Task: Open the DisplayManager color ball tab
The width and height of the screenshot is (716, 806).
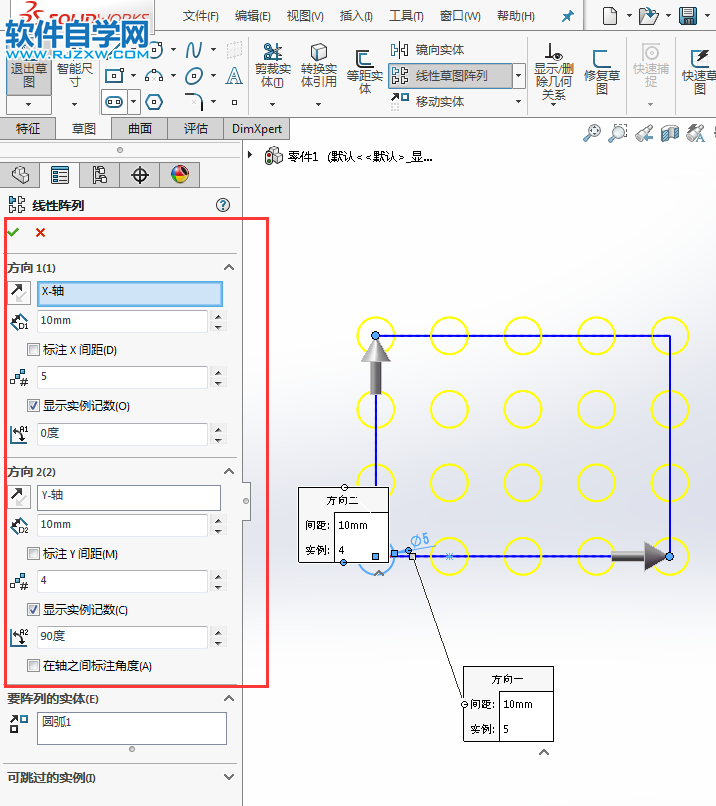Action: coord(179,175)
